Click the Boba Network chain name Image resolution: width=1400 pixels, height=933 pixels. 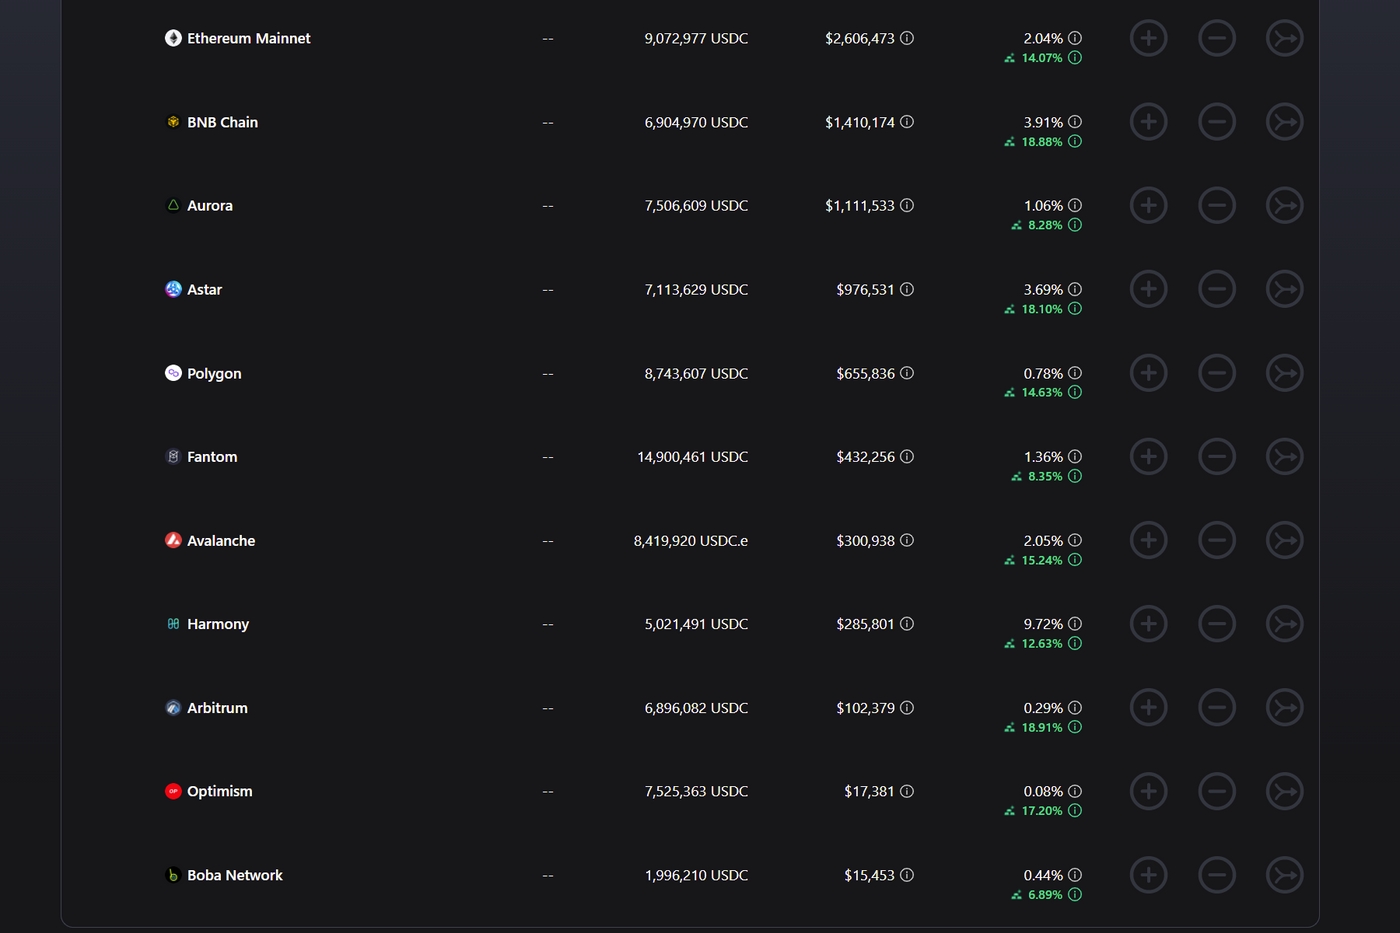point(235,875)
